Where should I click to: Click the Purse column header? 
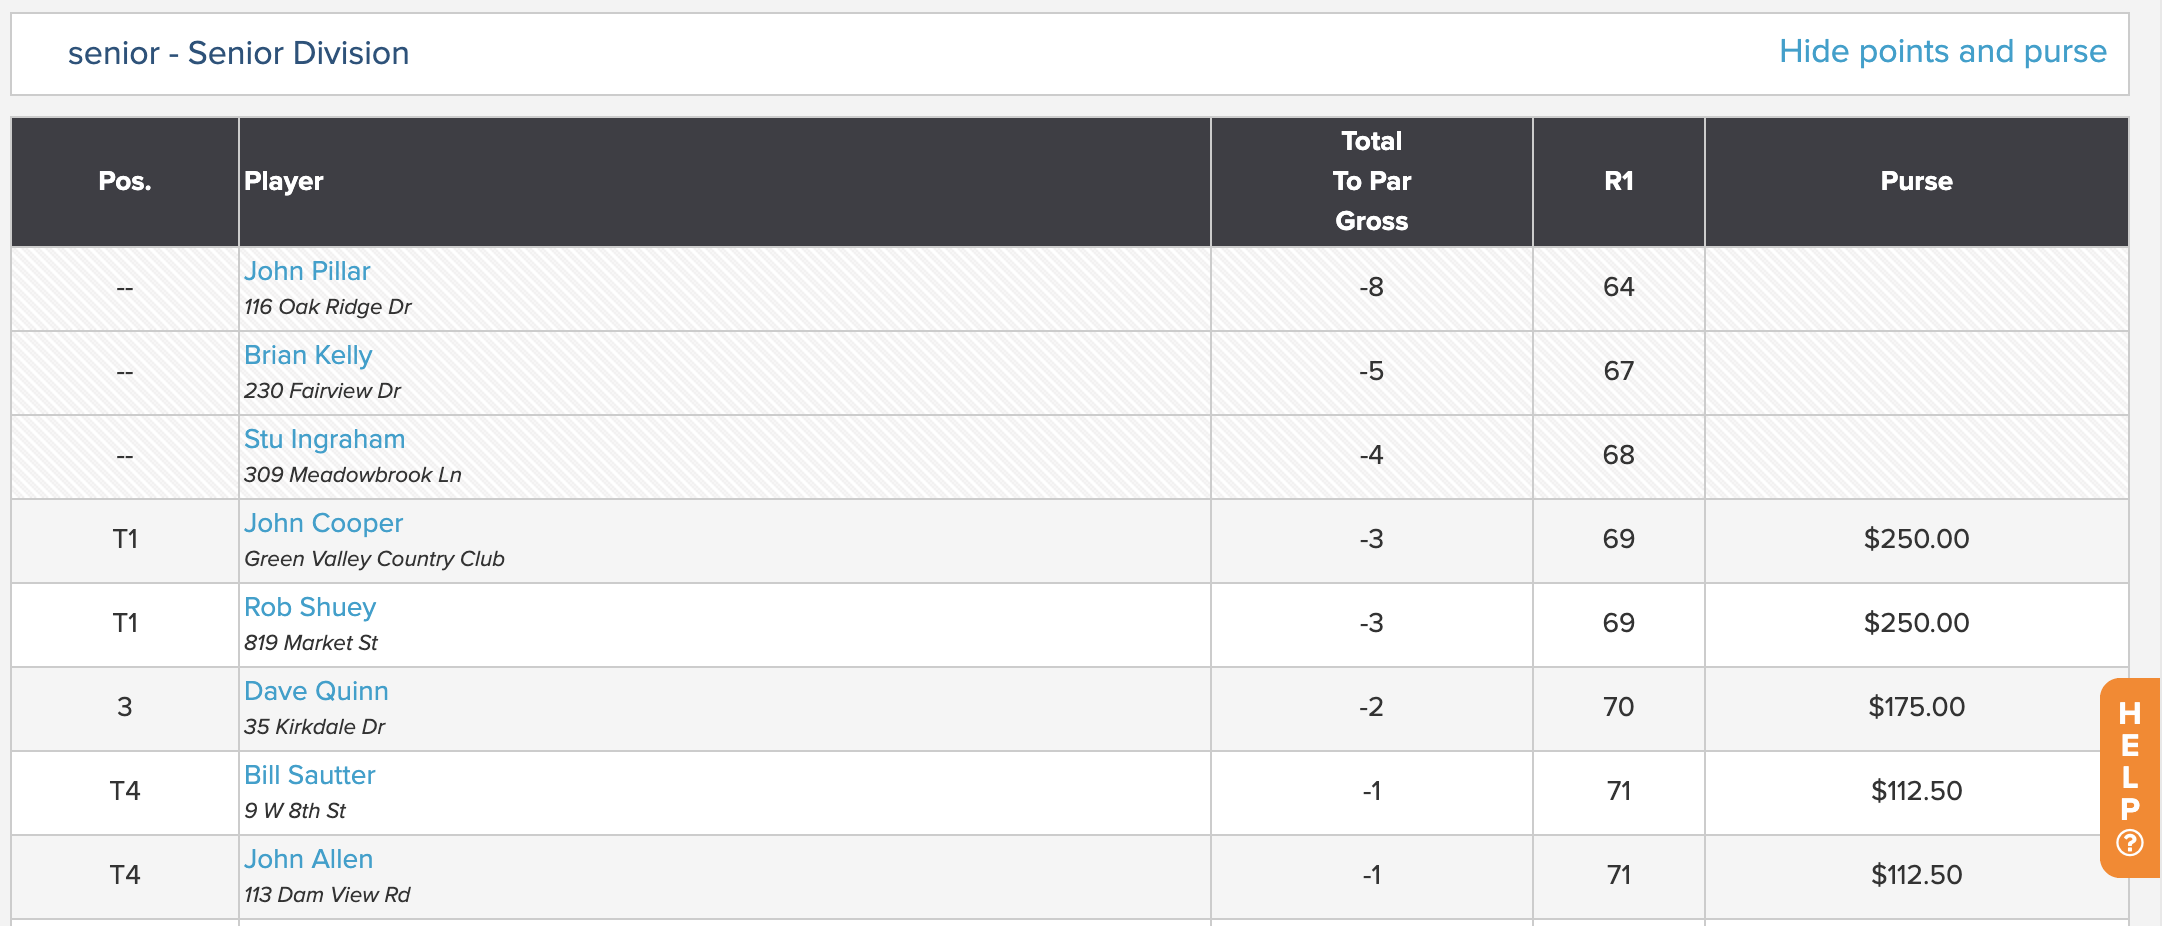click(x=1916, y=181)
